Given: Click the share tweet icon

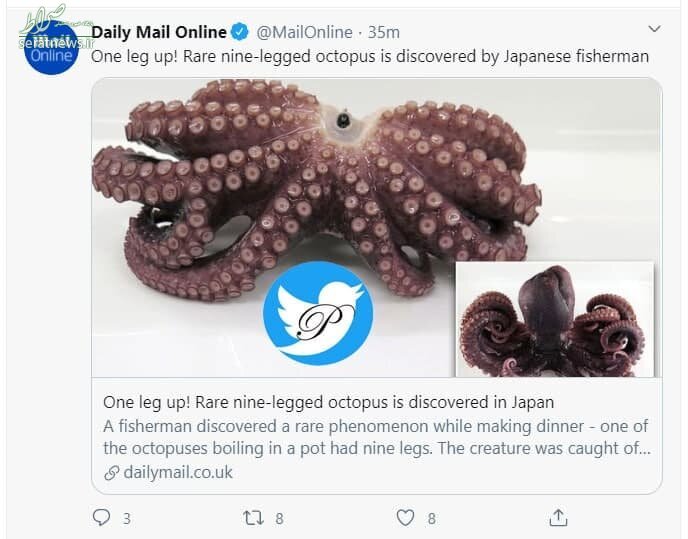Looking at the screenshot, I should 559,517.
